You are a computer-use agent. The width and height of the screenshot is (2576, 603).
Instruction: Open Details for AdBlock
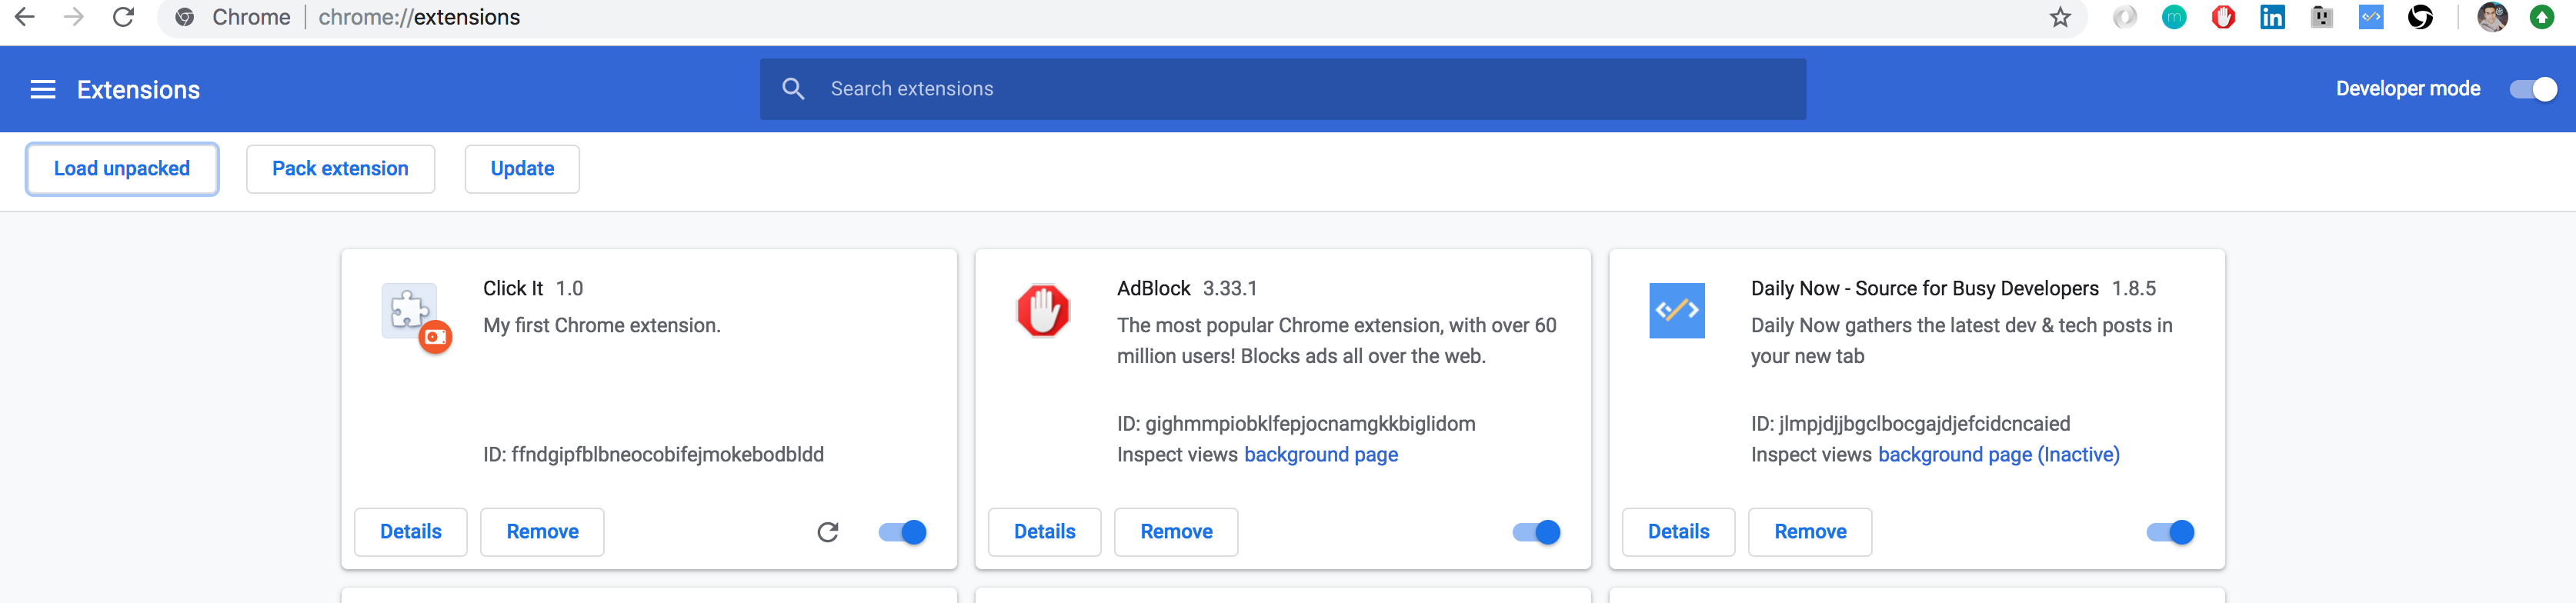tap(1045, 532)
